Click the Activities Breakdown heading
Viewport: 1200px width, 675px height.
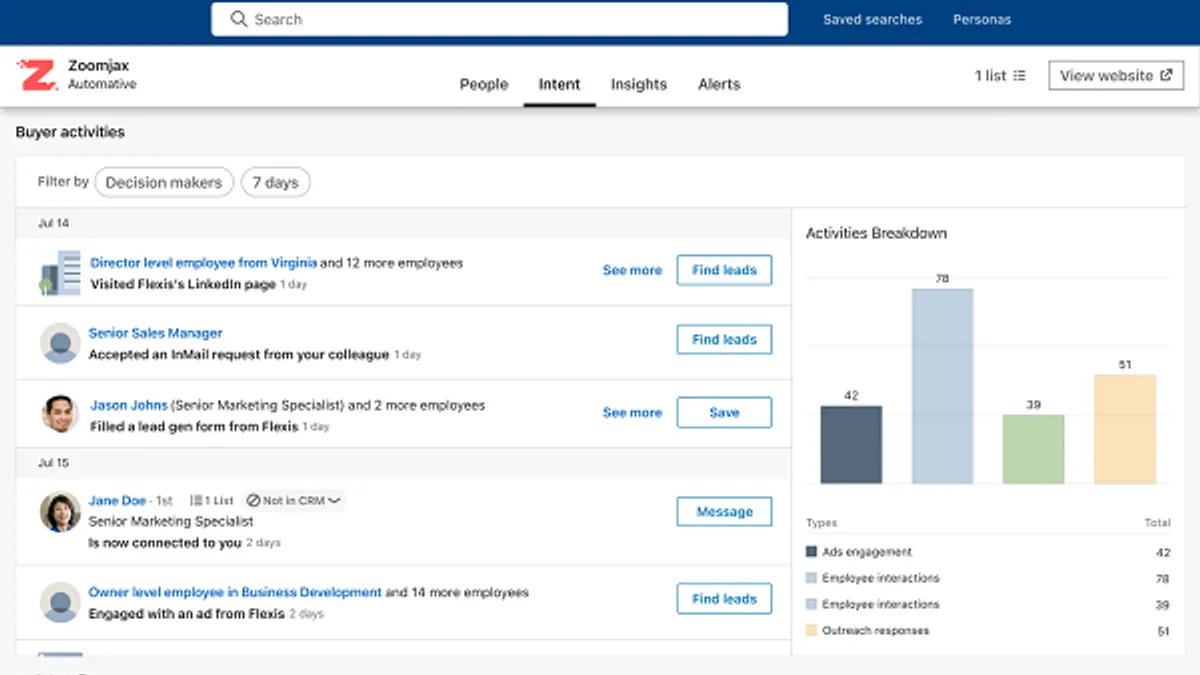(x=876, y=233)
